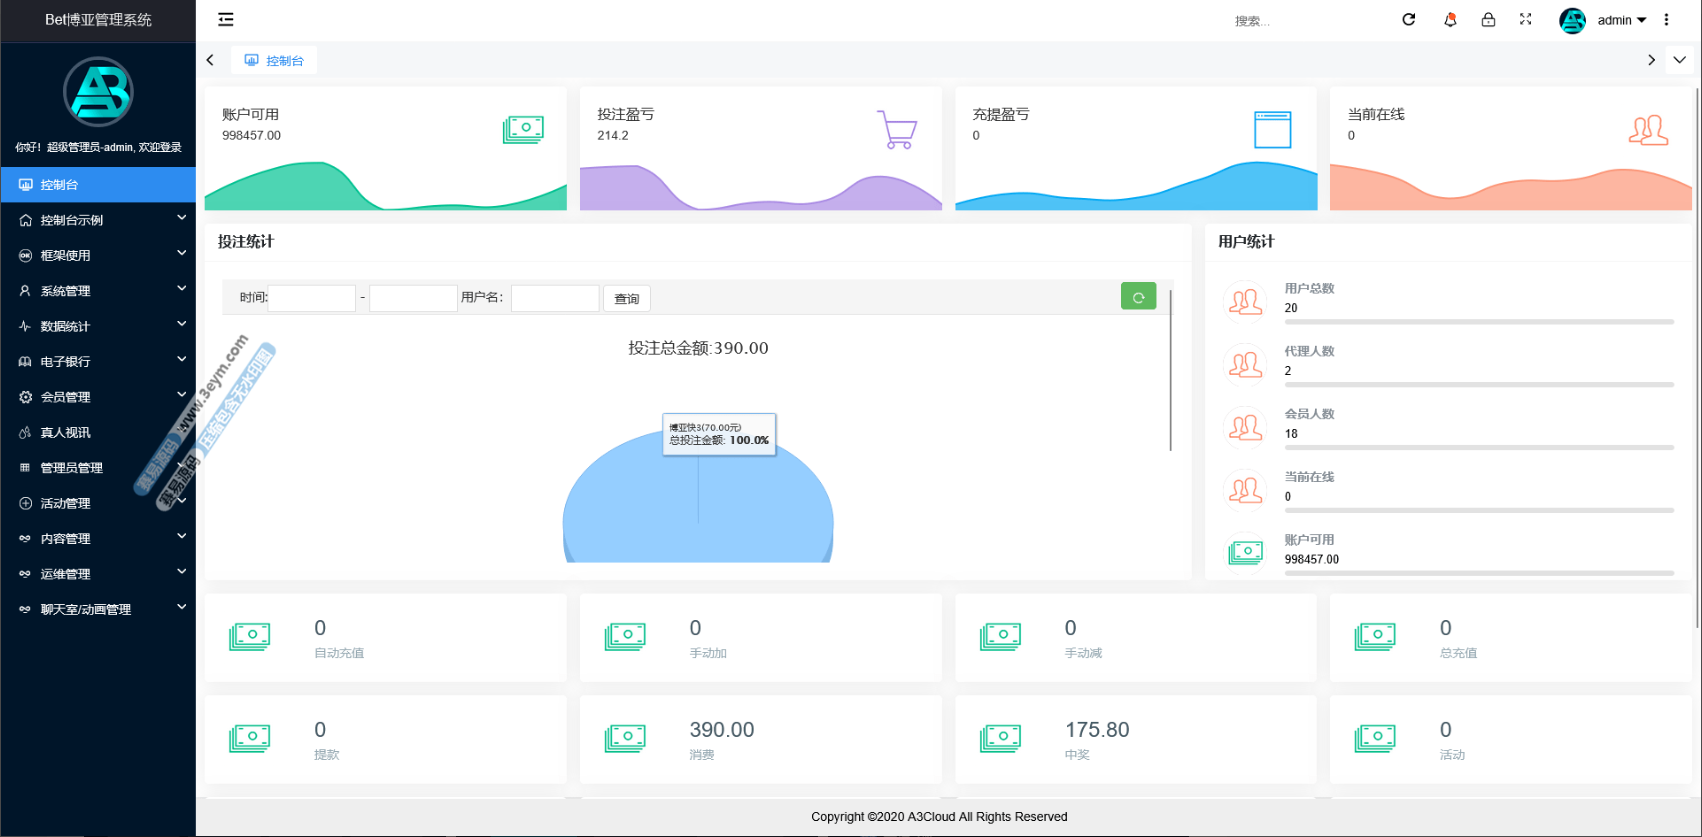Toggle fullscreen with the expand icon

pos(1525,20)
